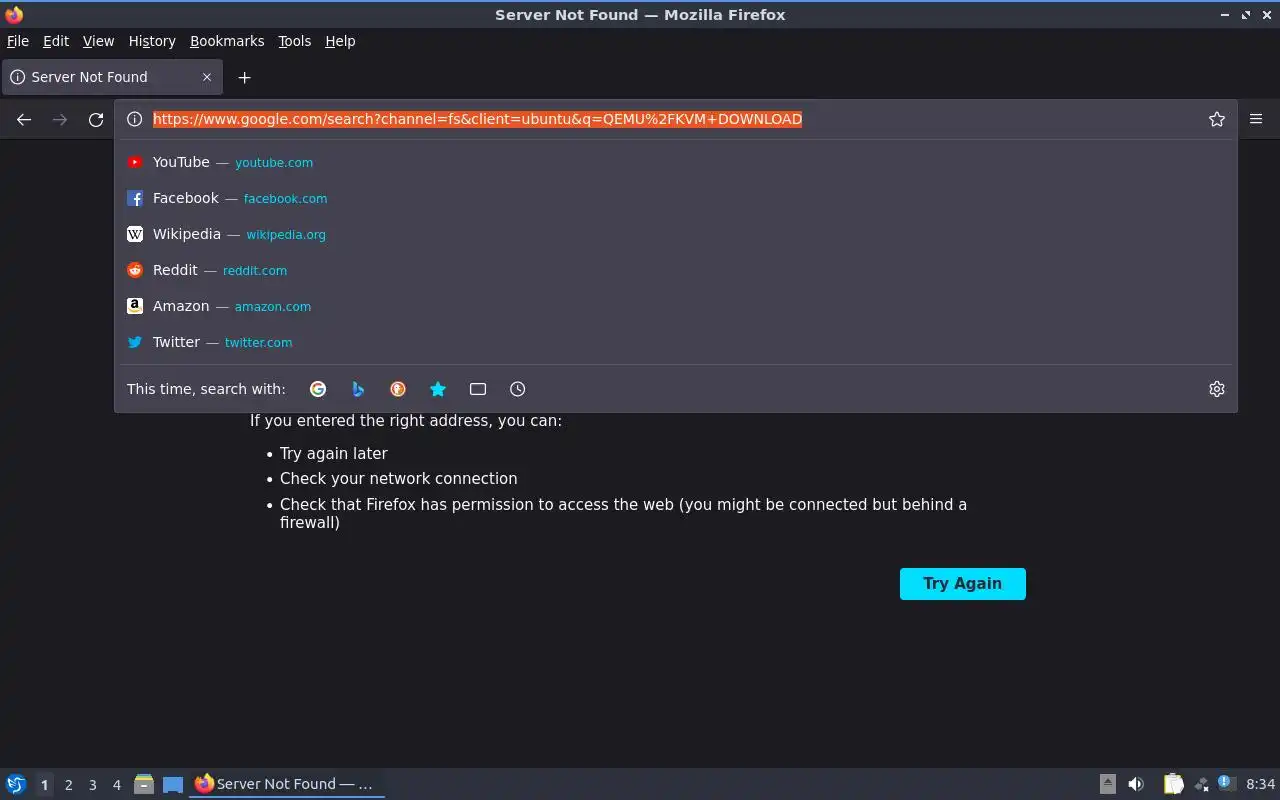Go back using the back arrow
The width and height of the screenshot is (1280, 800).
pos(24,119)
